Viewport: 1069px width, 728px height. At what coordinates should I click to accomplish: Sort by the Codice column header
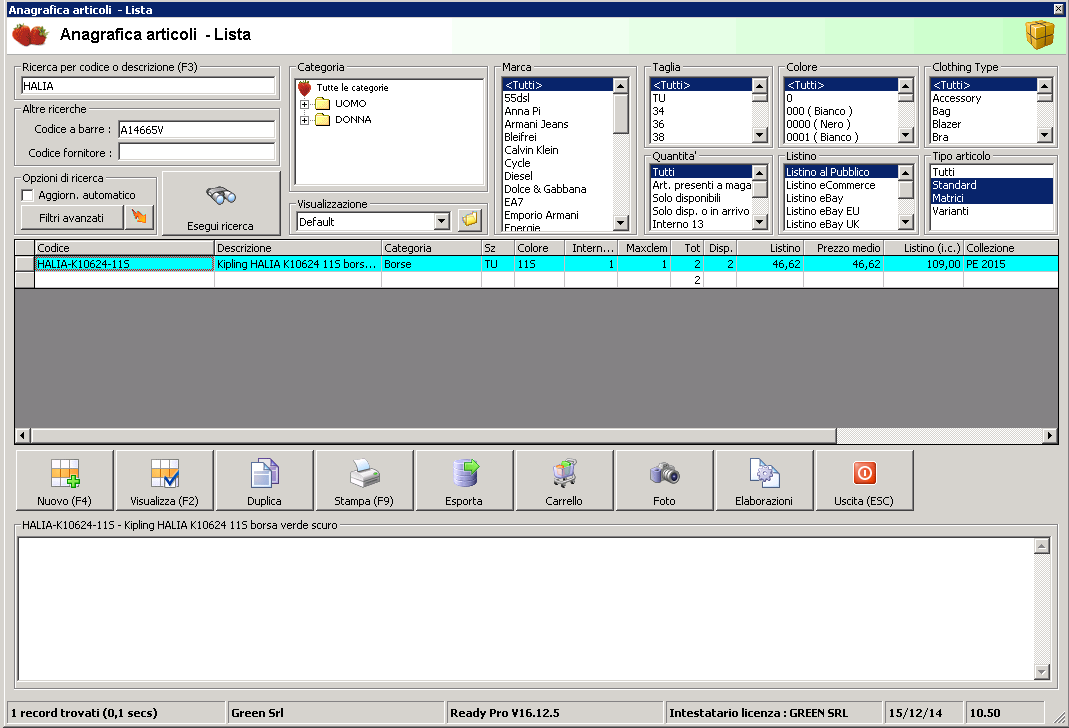pyautogui.click(x=124, y=248)
